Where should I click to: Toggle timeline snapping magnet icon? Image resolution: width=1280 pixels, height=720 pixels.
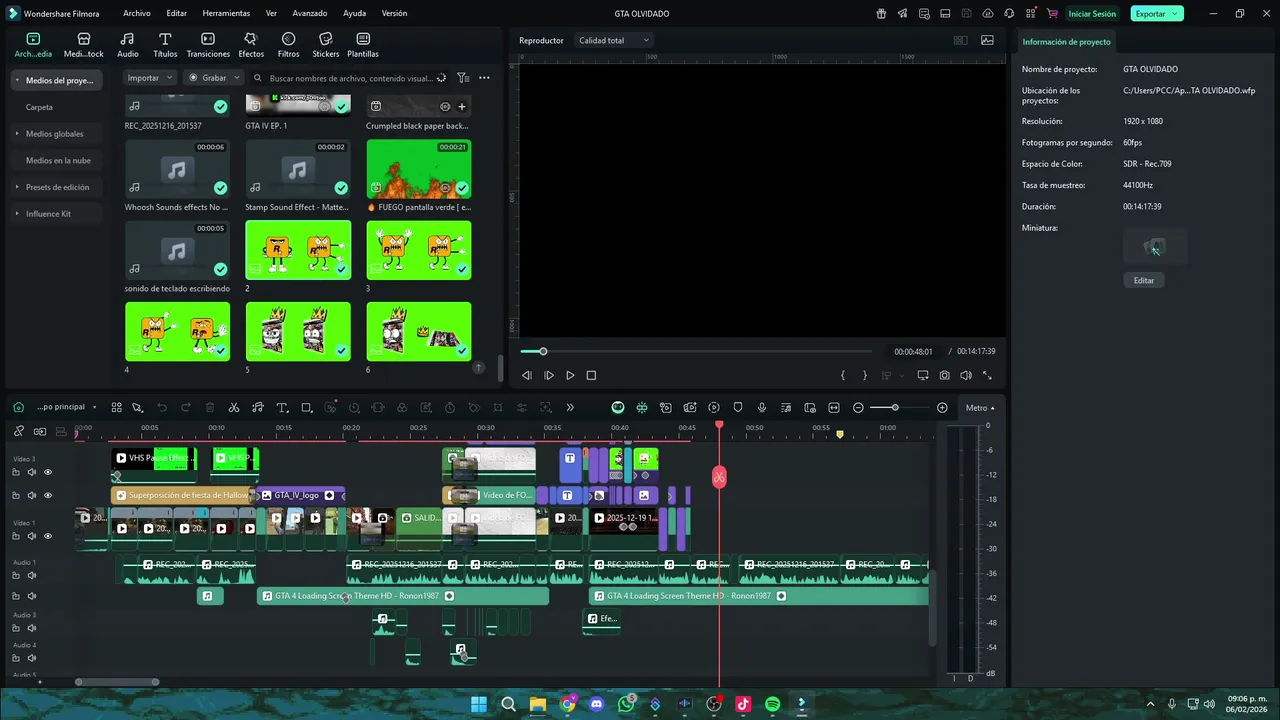point(642,408)
